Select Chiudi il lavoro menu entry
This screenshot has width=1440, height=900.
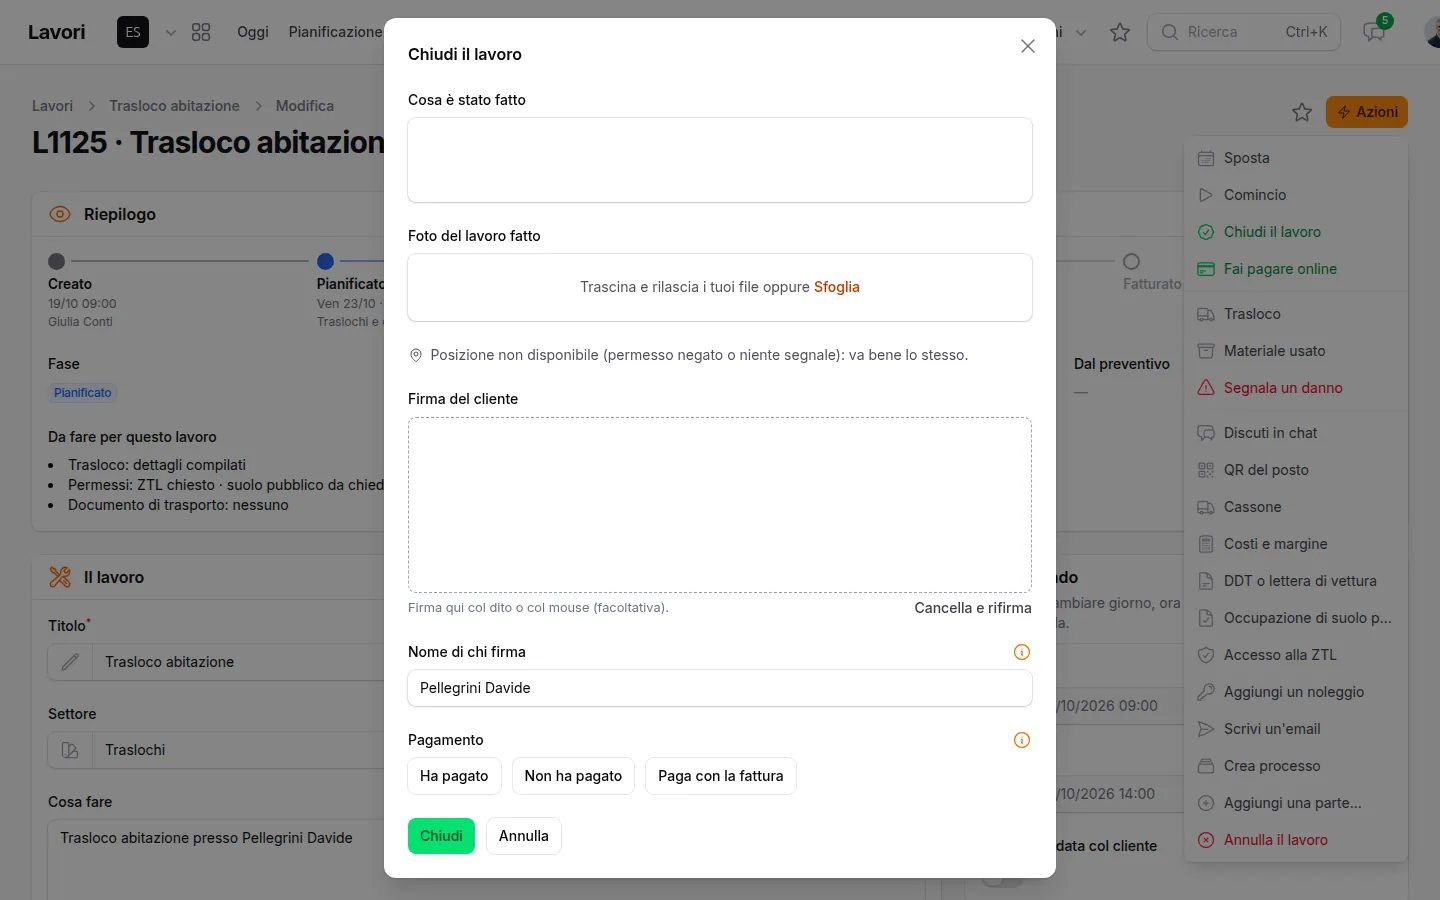coord(1296,232)
